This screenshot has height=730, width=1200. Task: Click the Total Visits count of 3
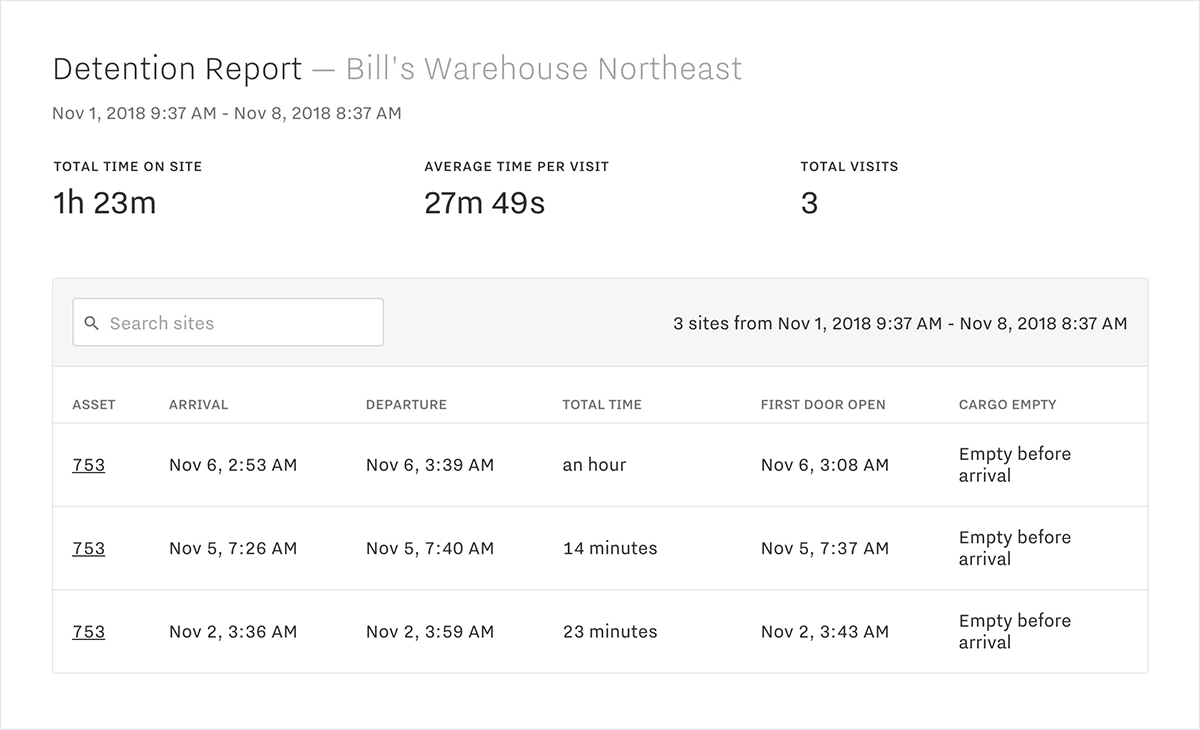tap(809, 203)
